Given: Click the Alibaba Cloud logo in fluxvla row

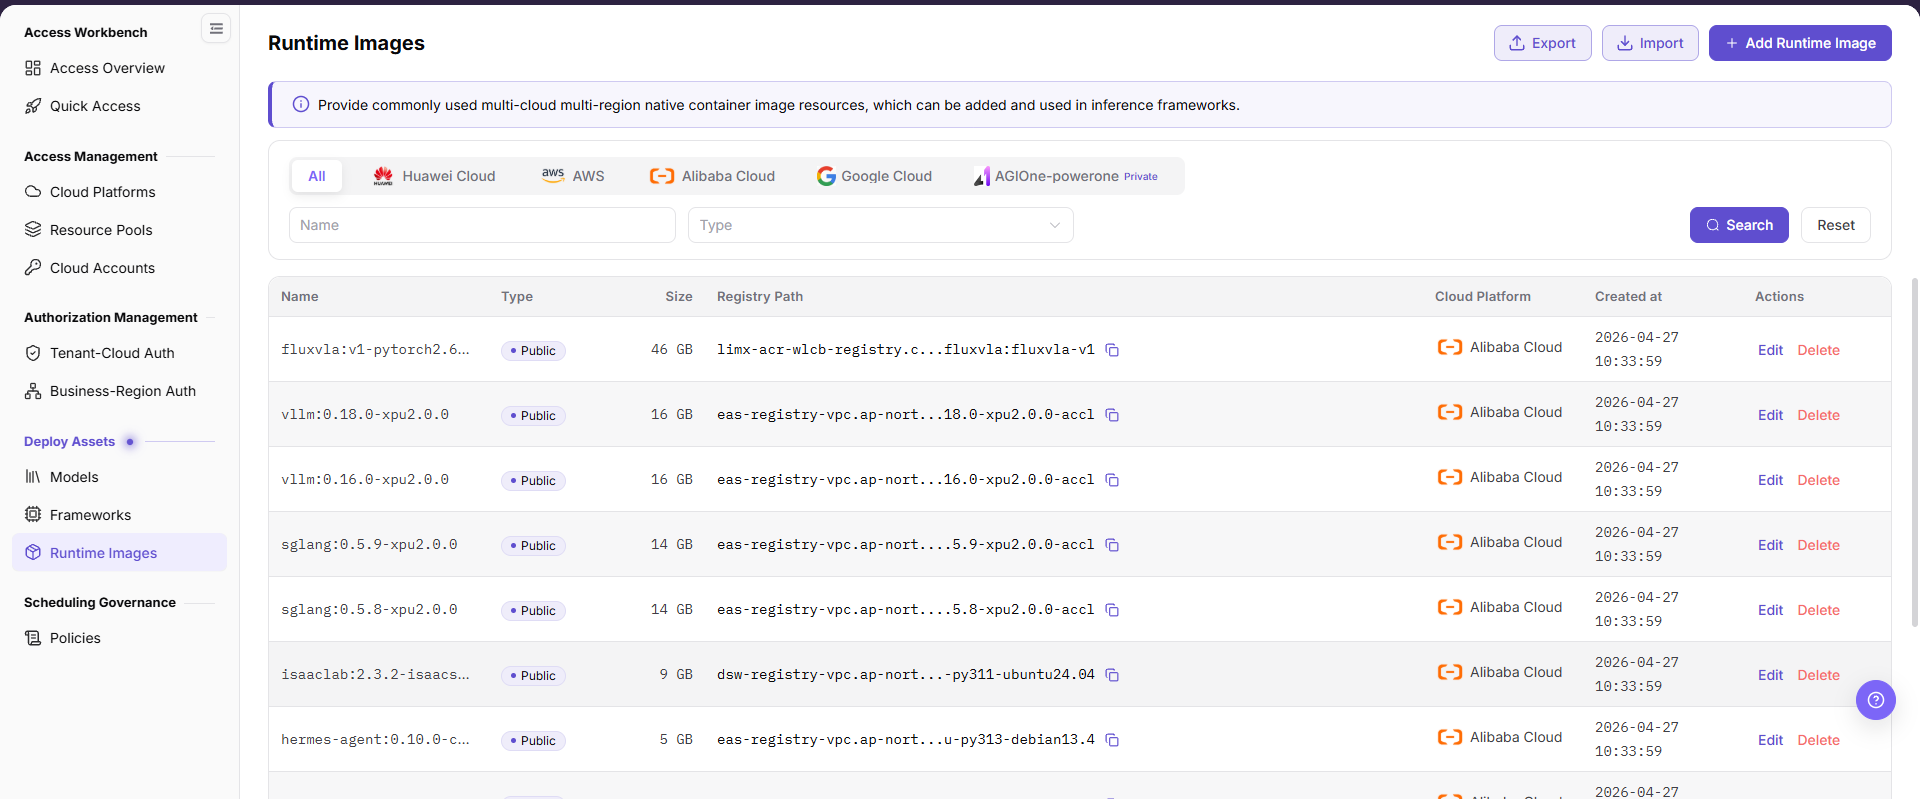Looking at the screenshot, I should pos(1450,347).
